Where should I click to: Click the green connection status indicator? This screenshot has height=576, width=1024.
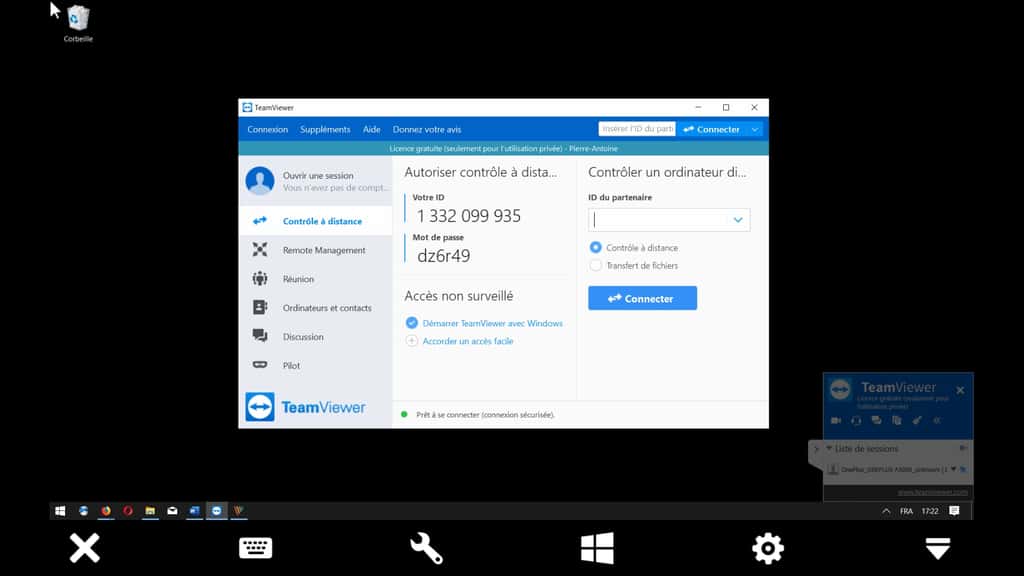(x=404, y=414)
